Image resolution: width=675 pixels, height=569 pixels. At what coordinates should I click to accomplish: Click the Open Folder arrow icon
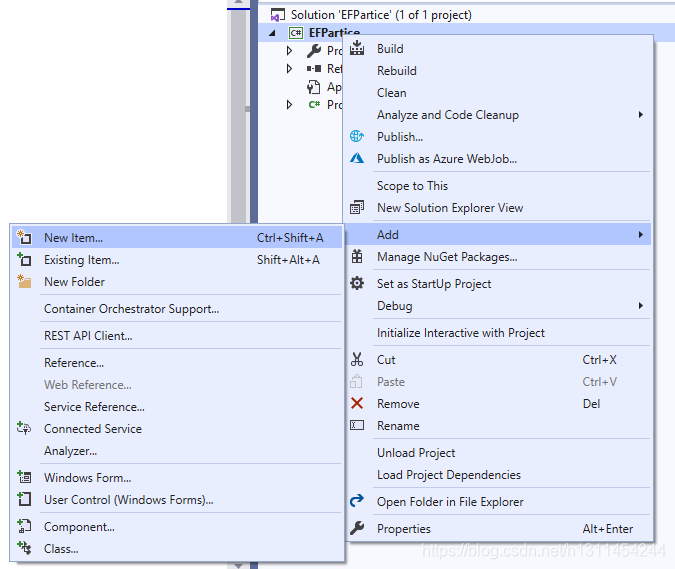(x=357, y=501)
